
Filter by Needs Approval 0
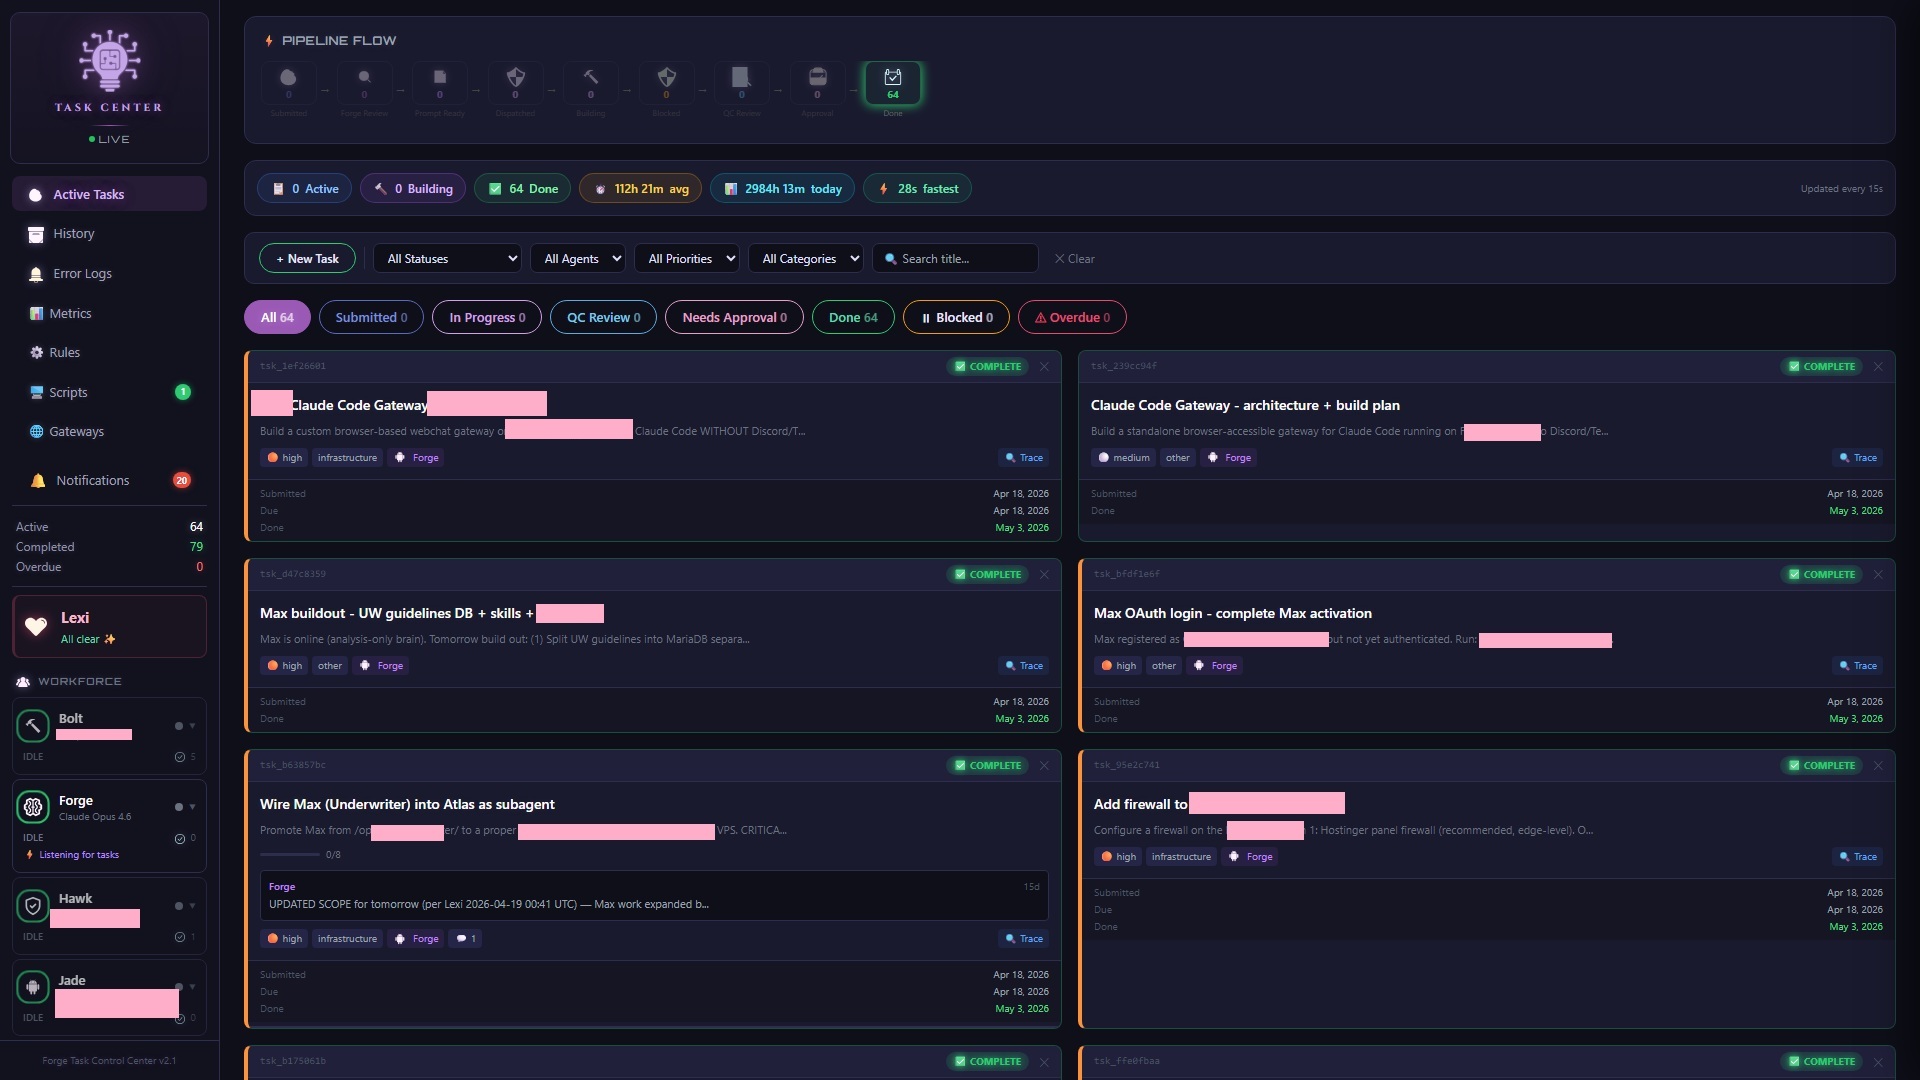point(734,318)
